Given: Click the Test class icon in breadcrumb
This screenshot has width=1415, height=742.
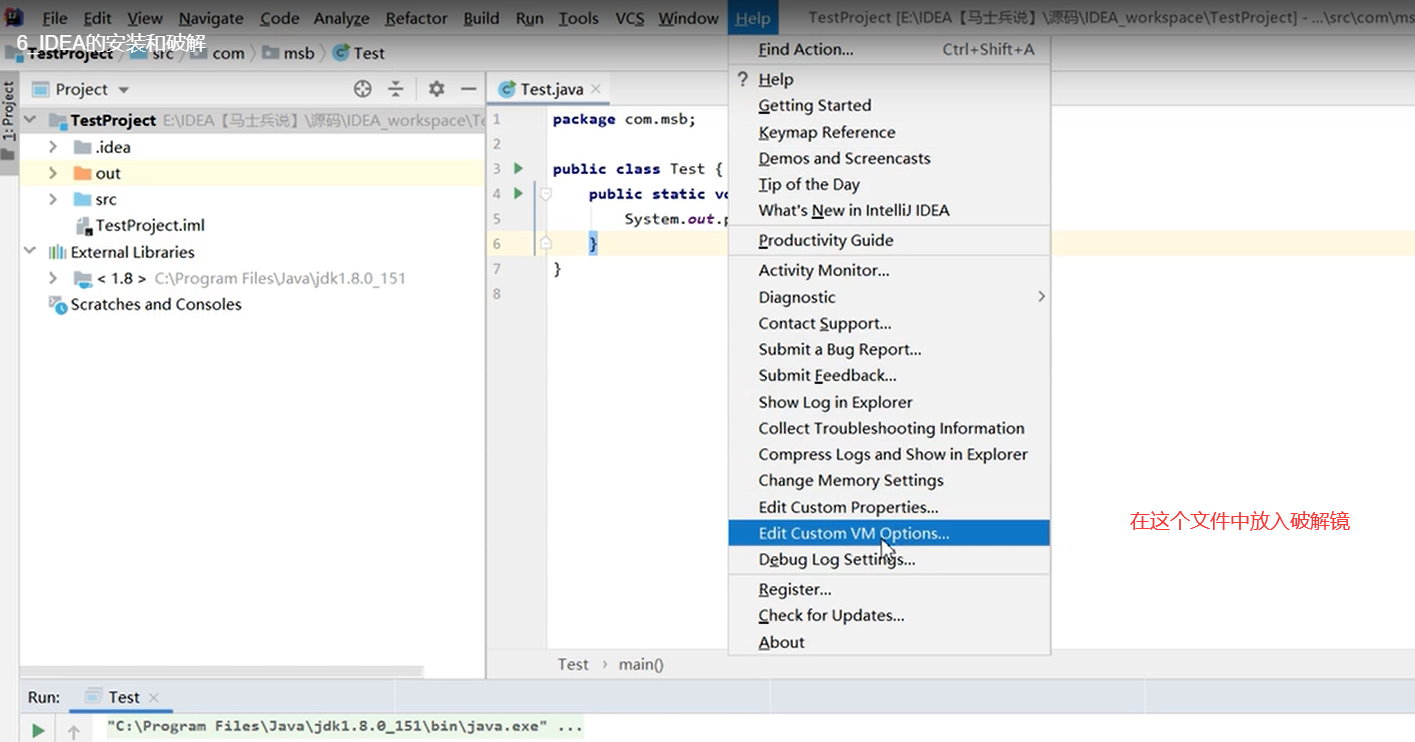Looking at the screenshot, I should pos(341,53).
